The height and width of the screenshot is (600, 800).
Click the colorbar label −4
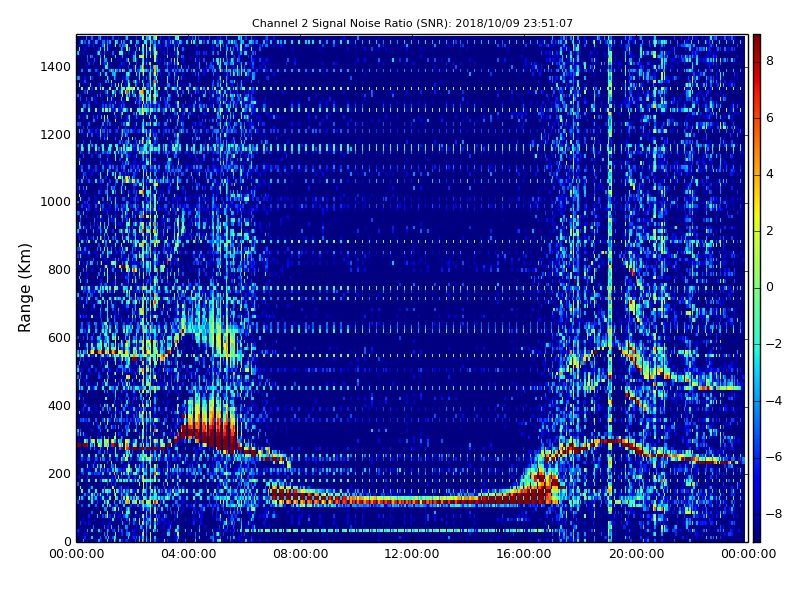[x=774, y=401]
